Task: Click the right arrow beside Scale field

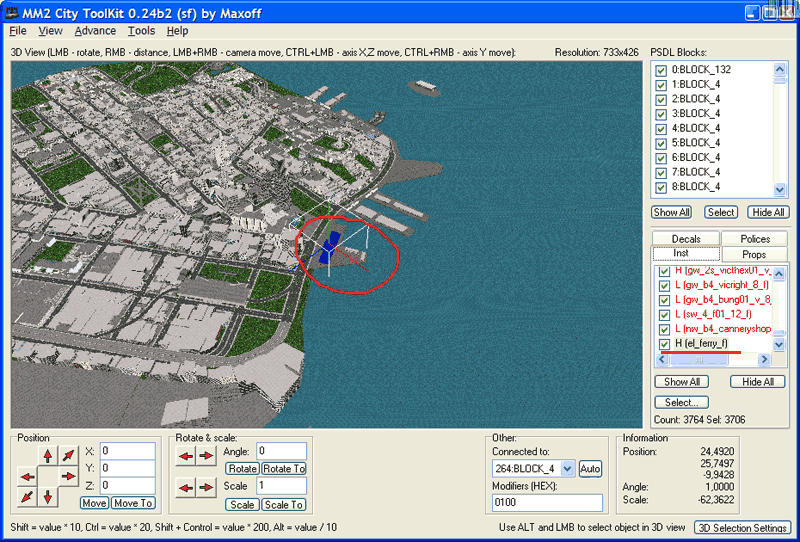Action: [206, 487]
